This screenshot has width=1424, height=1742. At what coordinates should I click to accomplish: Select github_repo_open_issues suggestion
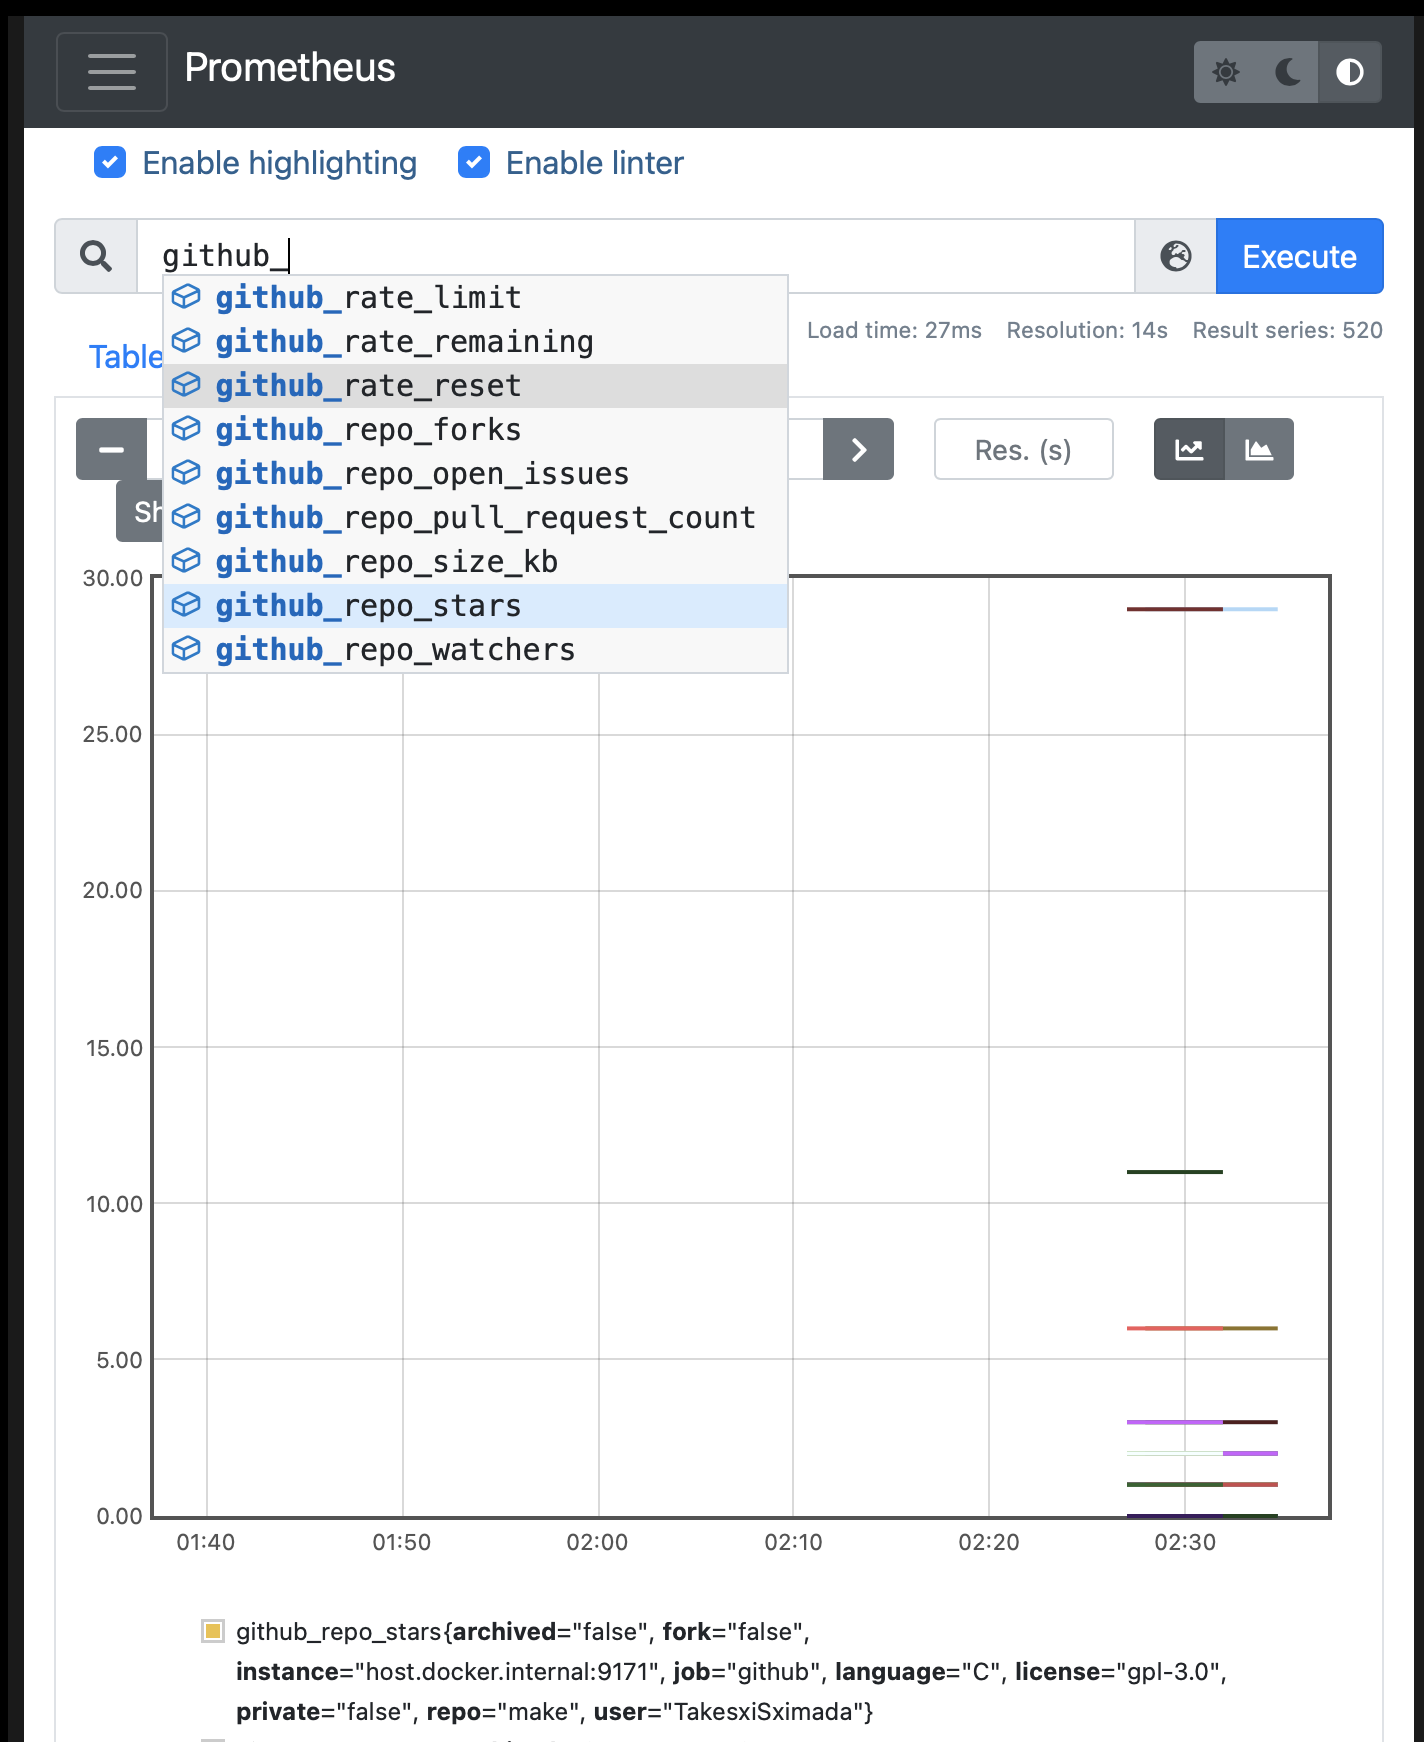(x=475, y=474)
